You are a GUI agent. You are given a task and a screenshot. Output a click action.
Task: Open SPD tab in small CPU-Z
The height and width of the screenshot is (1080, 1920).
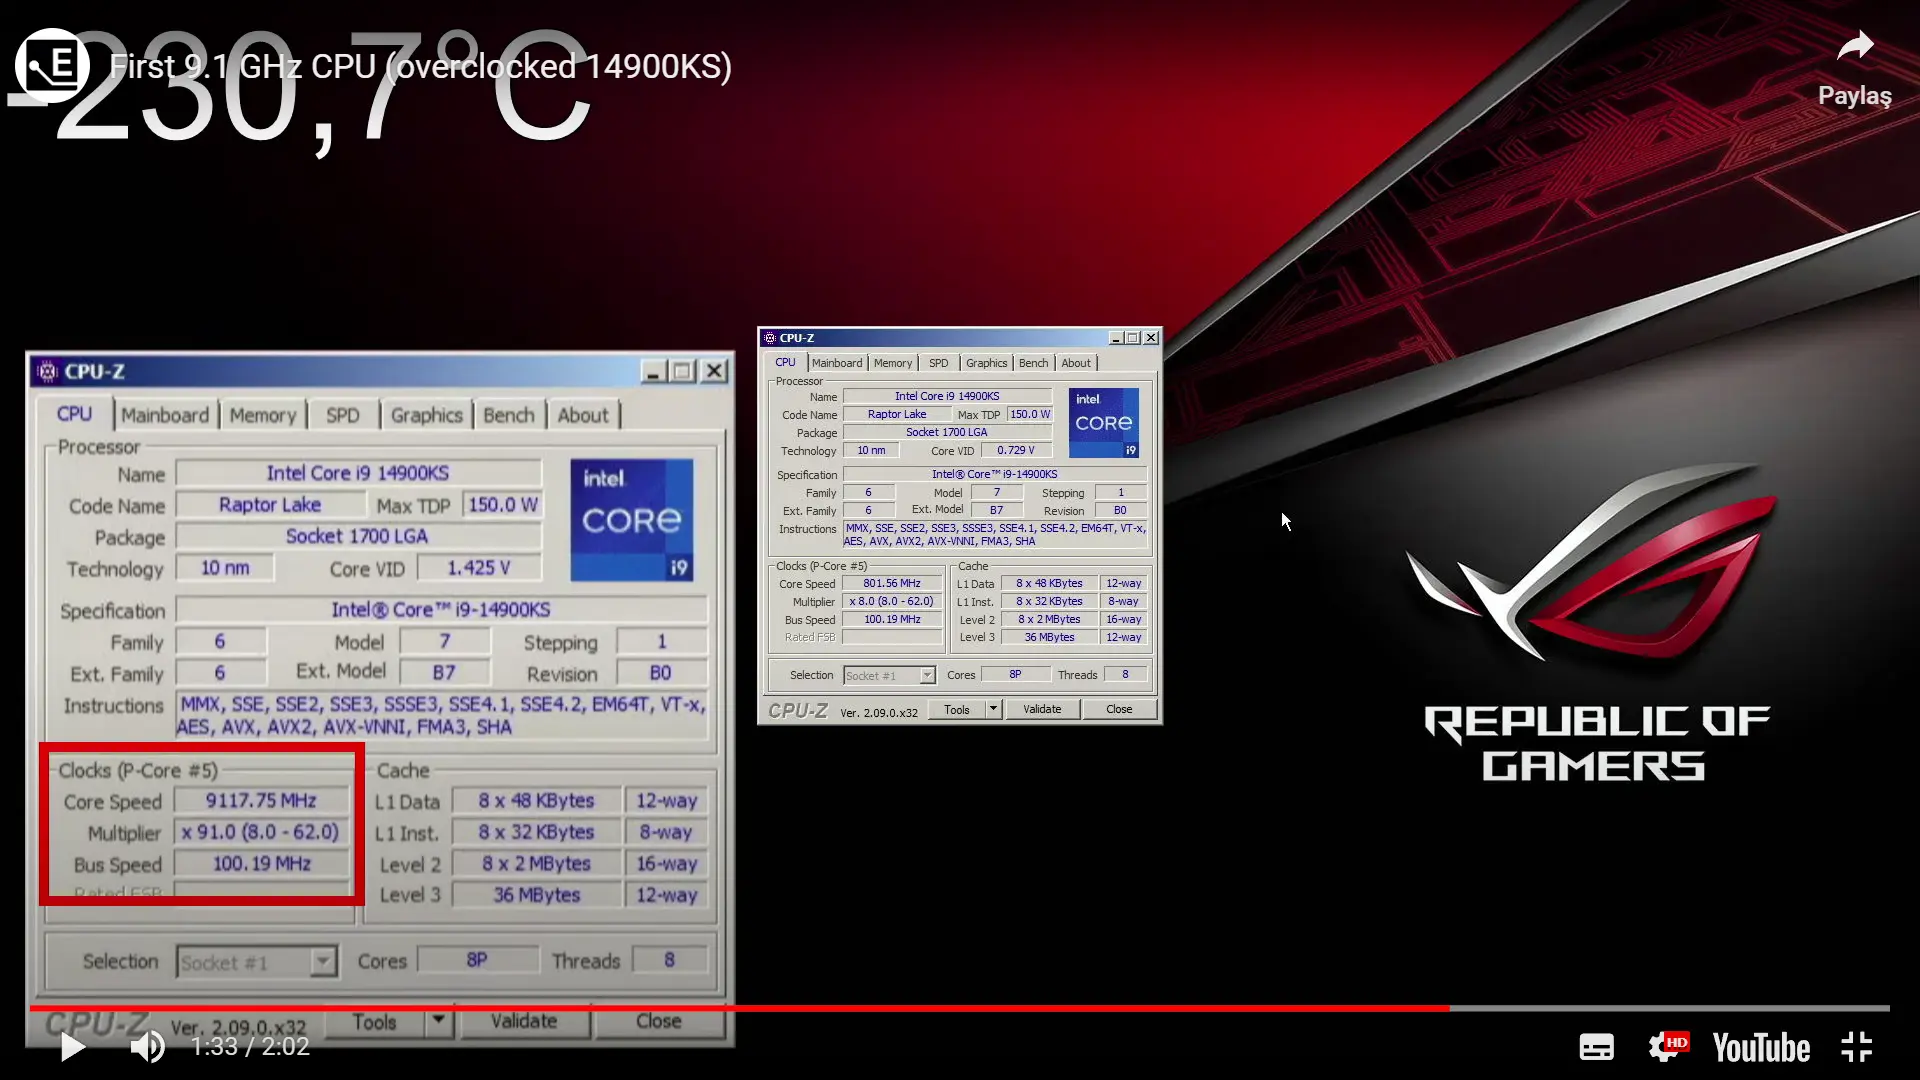point(938,363)
